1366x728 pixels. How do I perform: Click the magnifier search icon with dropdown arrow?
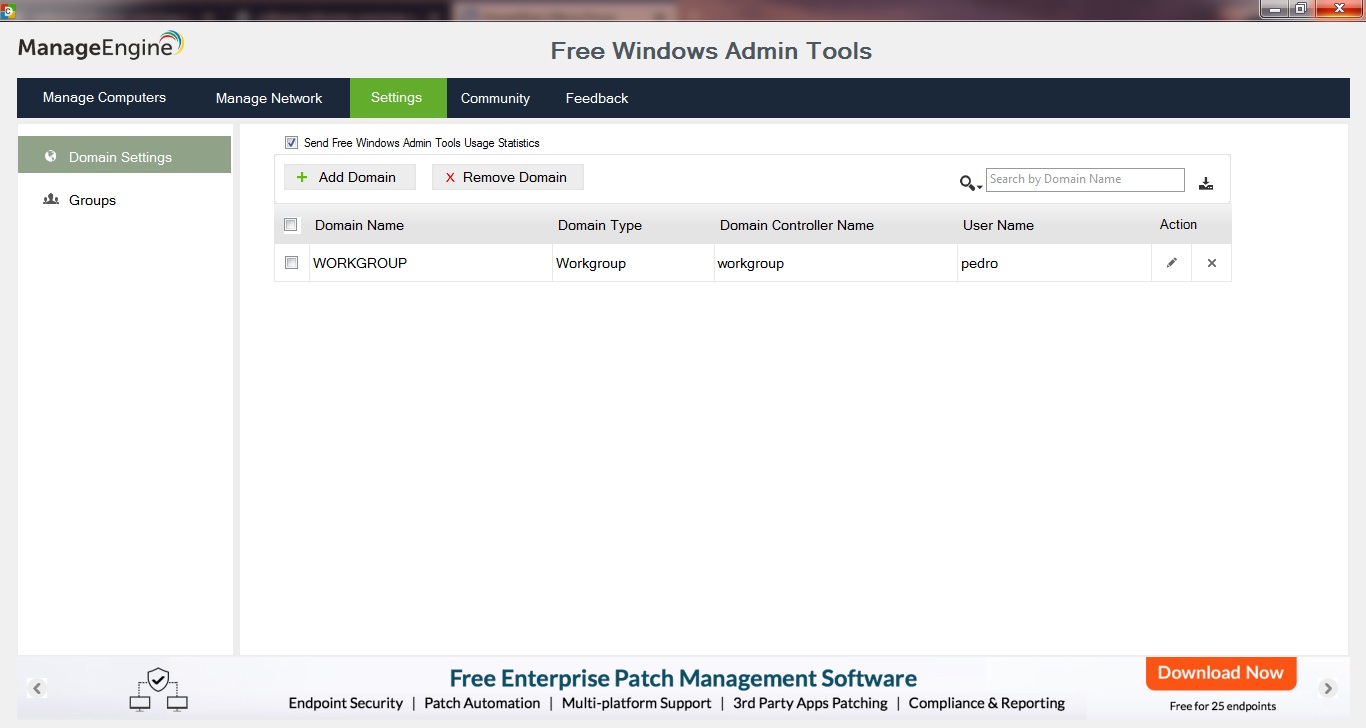click(970, 183)
